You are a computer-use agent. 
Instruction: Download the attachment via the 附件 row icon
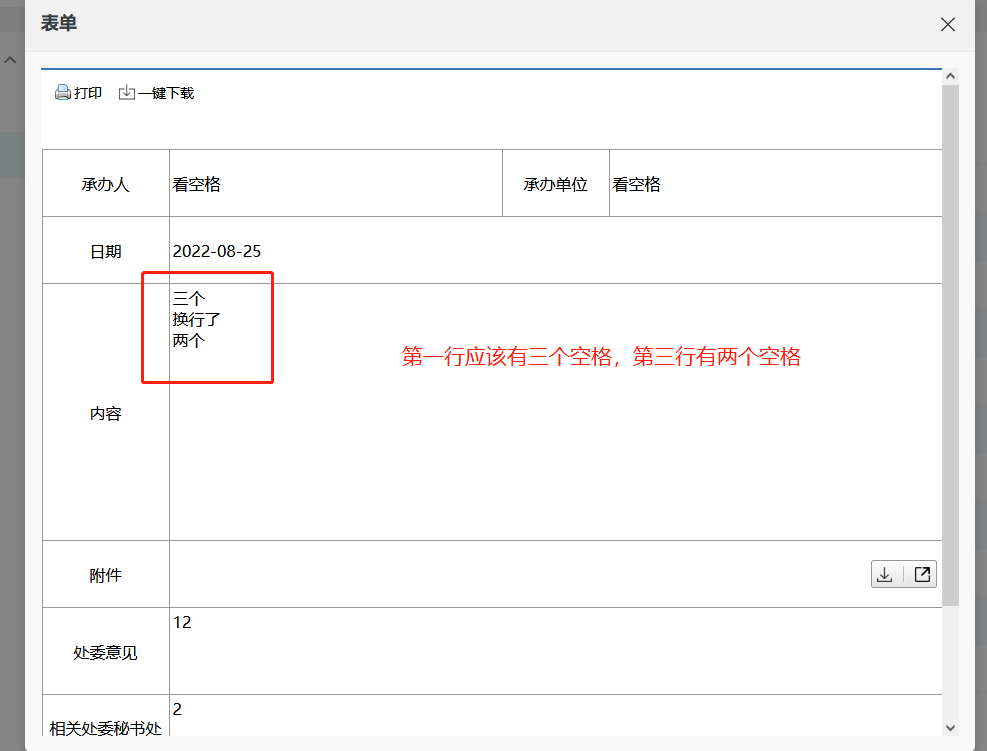tap(884, 575)
